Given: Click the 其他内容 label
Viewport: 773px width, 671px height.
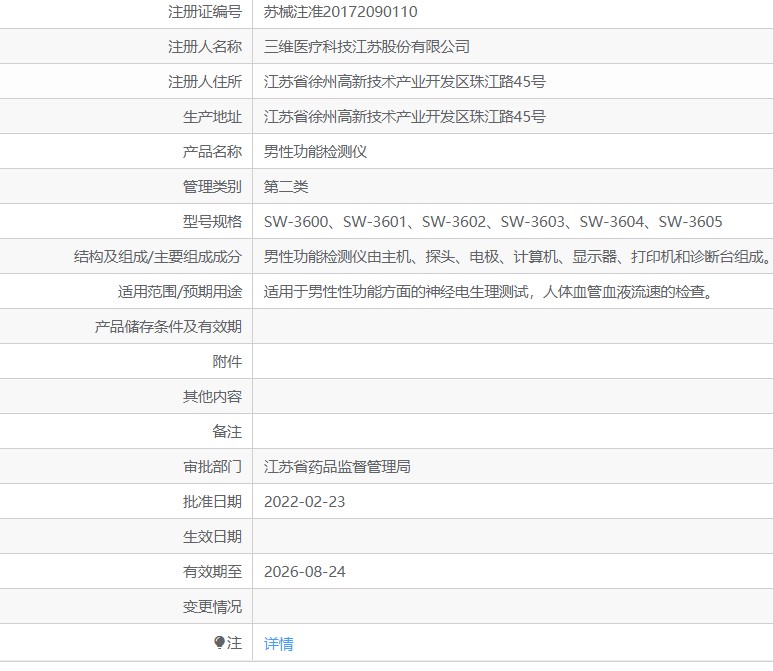Looking at the screenshot, I should (x=212, y=397).
